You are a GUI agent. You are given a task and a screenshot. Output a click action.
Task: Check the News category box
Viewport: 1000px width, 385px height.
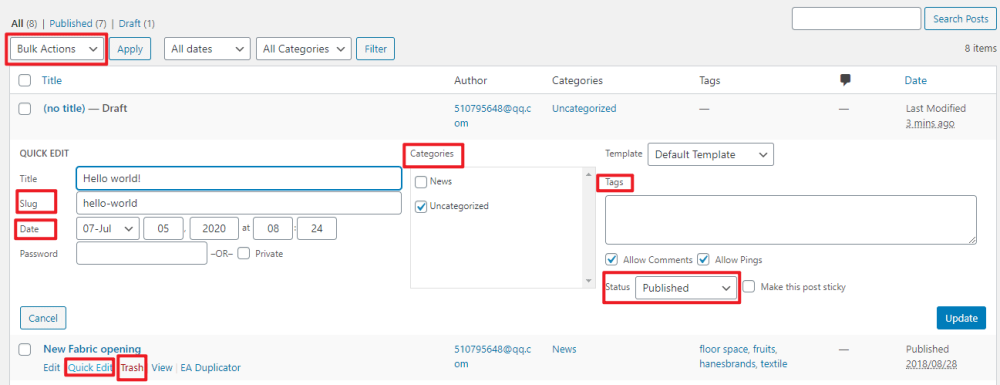click(421, 182)
